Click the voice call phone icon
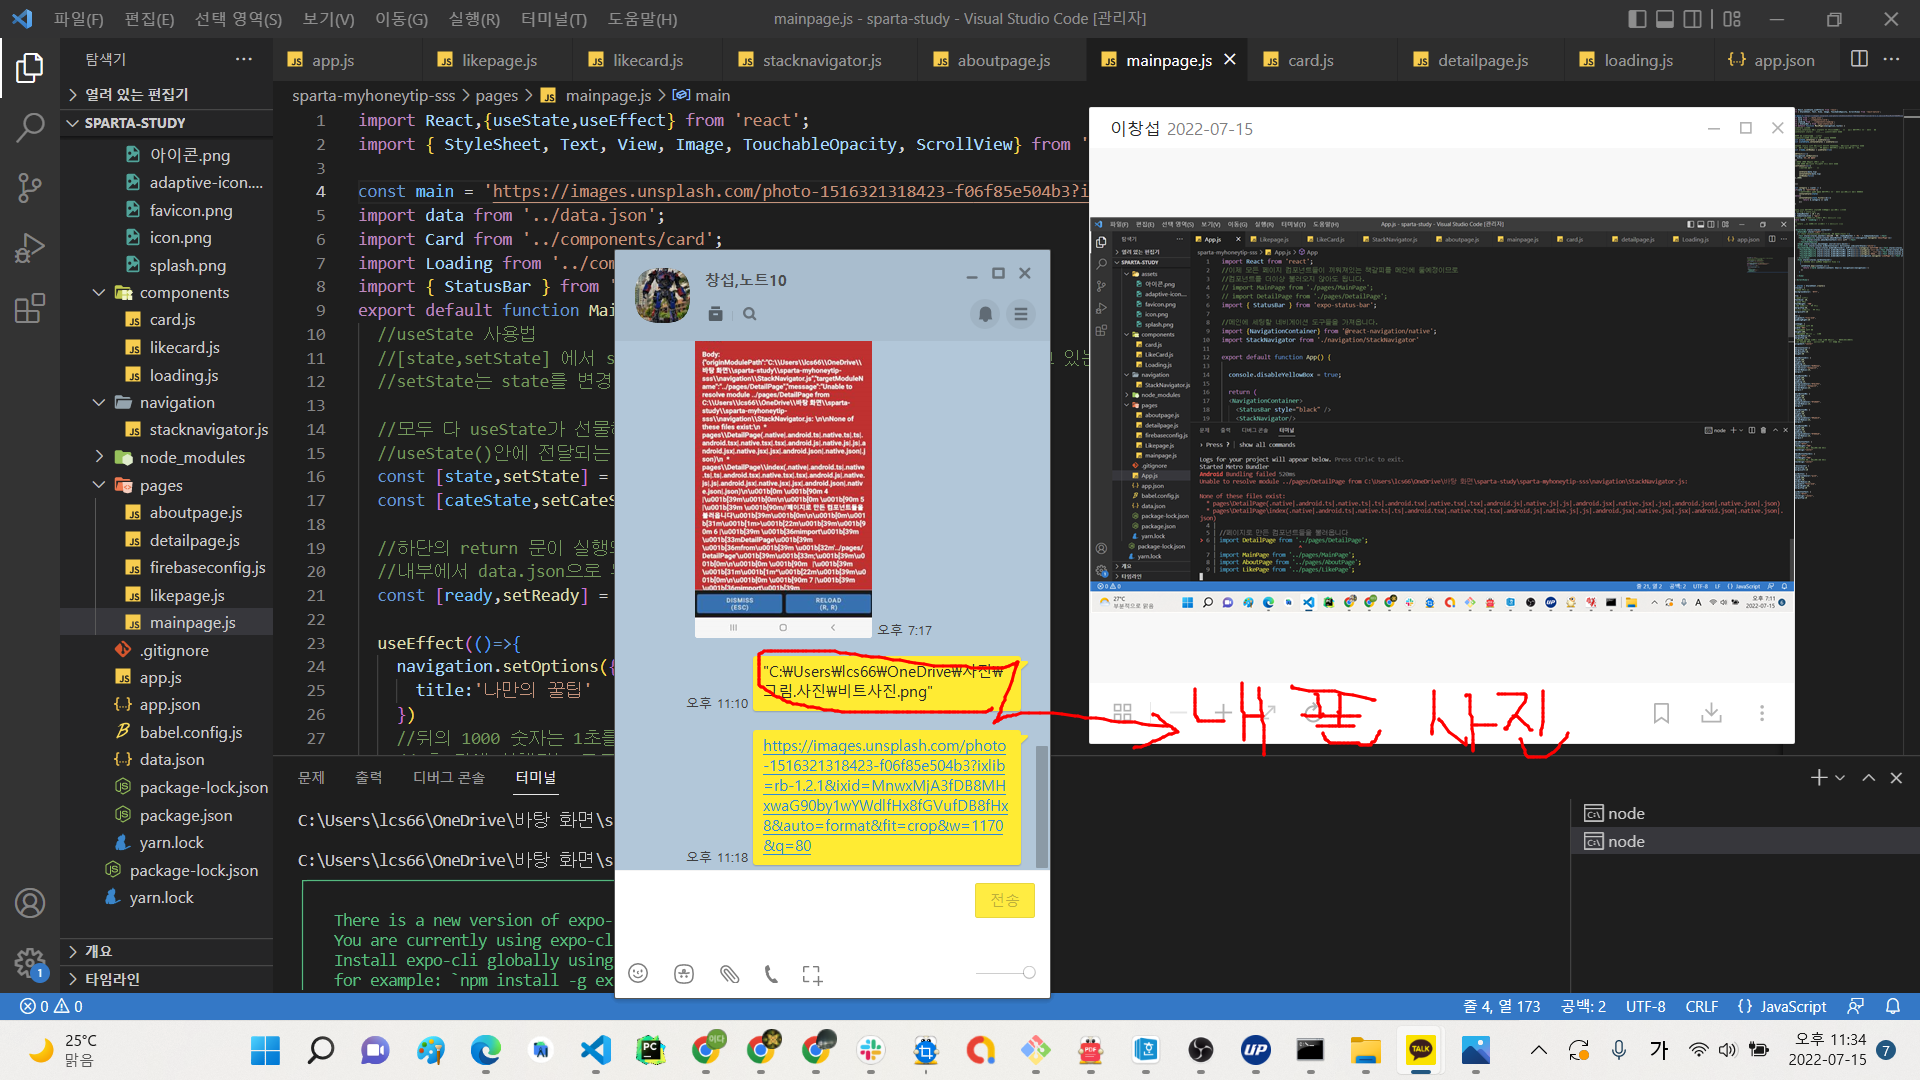Viewport: 1920px width, 1080px height. click(x=771, y=973)
